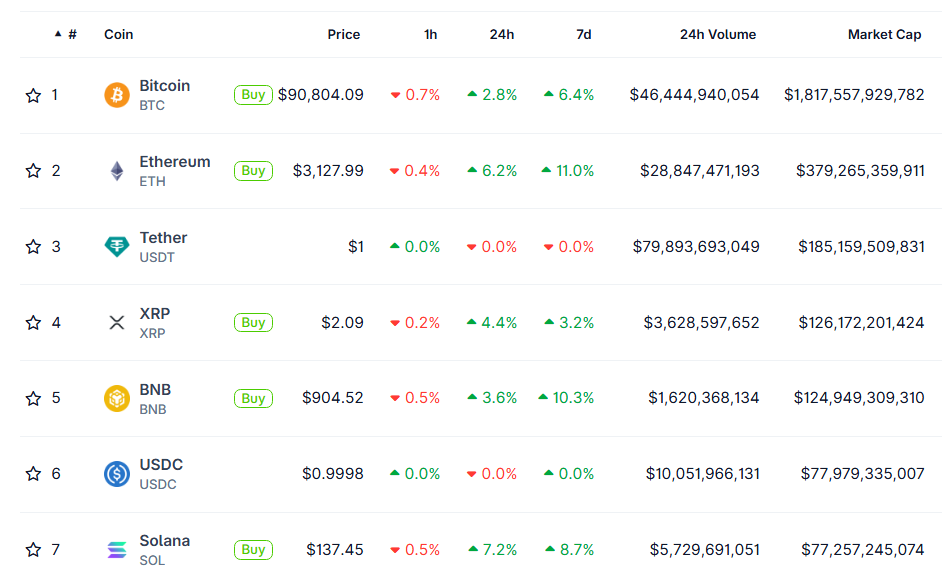Click the Ethereum diamond logo icon

117,171
